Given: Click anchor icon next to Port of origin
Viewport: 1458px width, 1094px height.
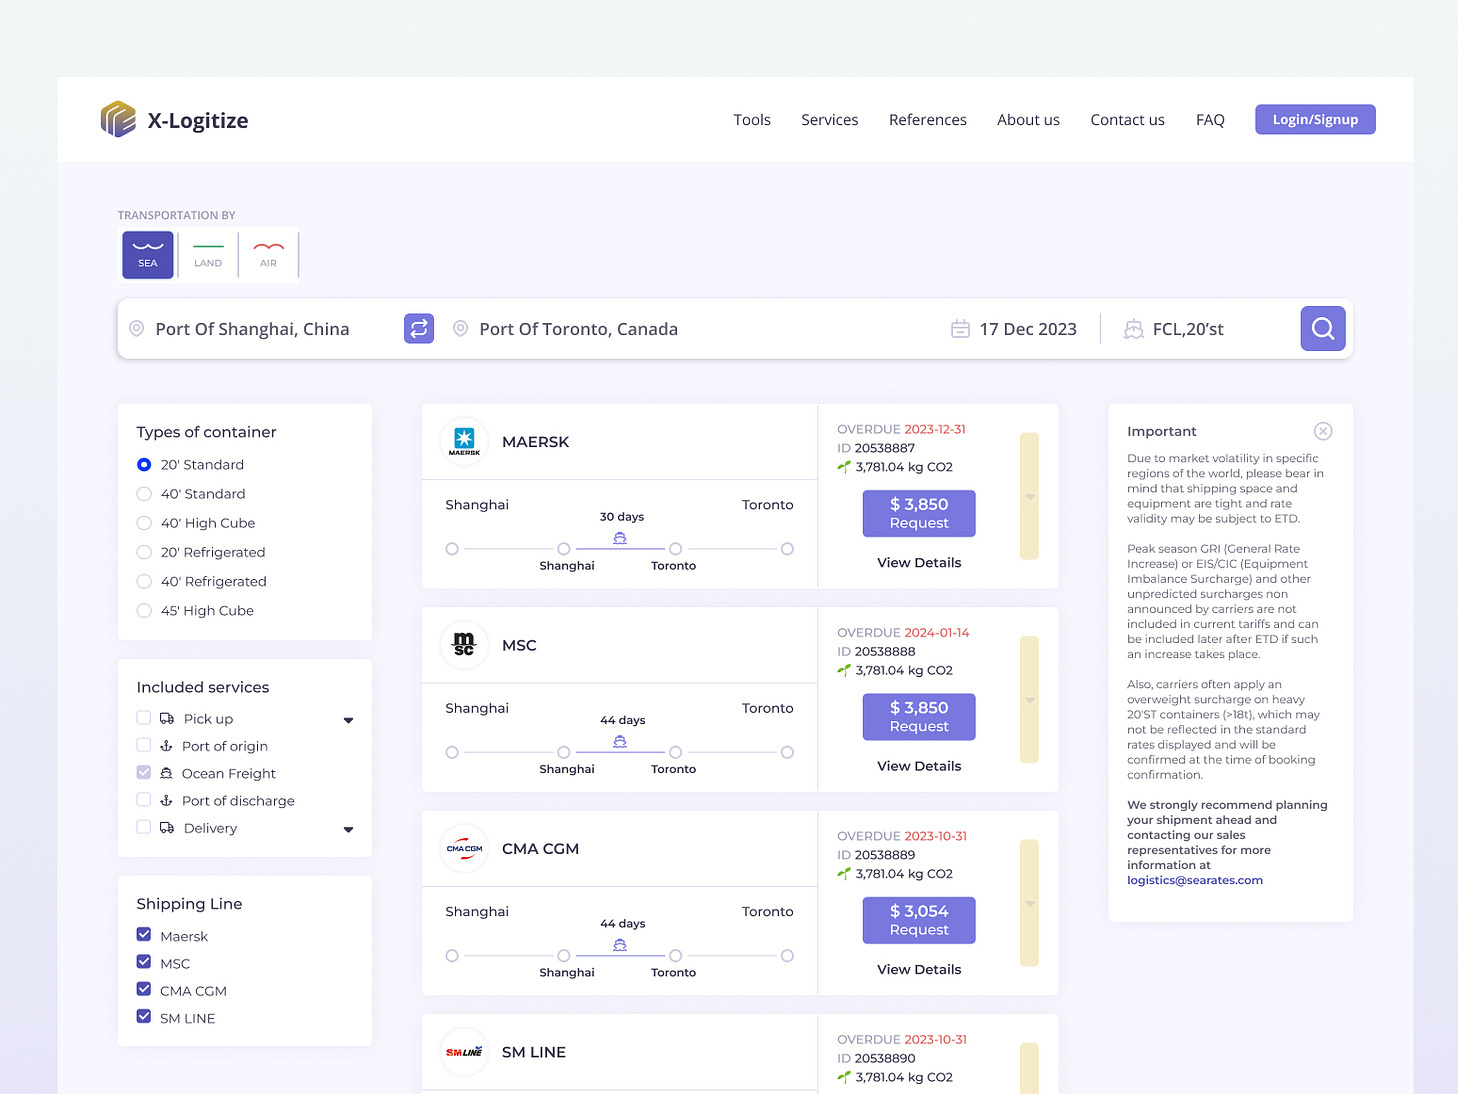Looking at the screenshot, I should click(x=166, y=746).
